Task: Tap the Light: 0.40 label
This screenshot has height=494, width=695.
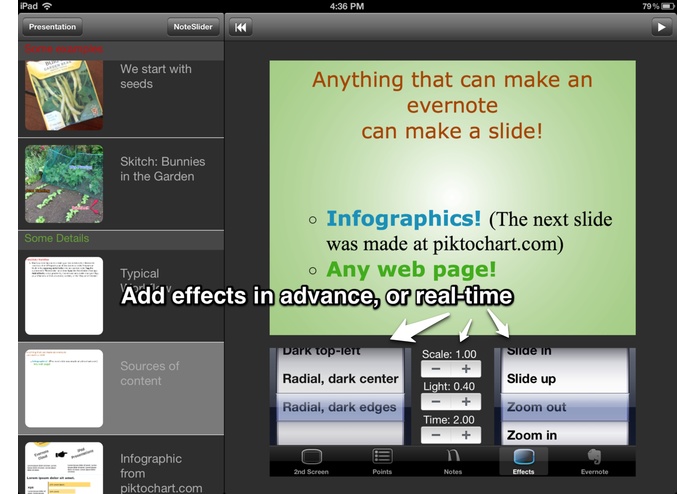Action: pos(449,386)
